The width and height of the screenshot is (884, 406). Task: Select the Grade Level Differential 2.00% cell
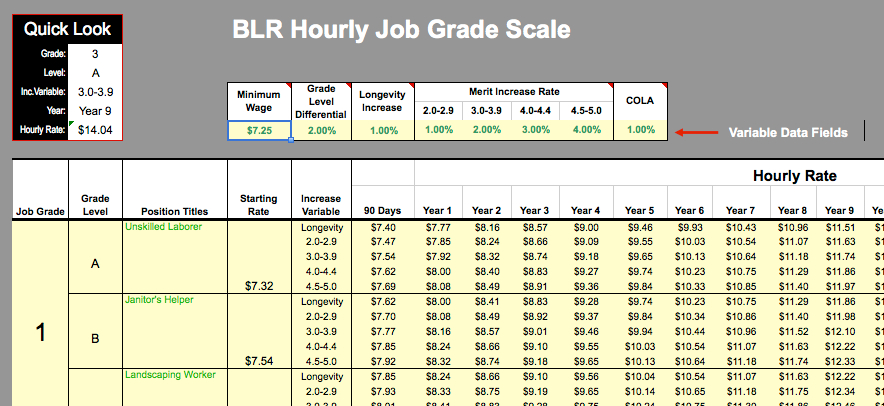321,130
